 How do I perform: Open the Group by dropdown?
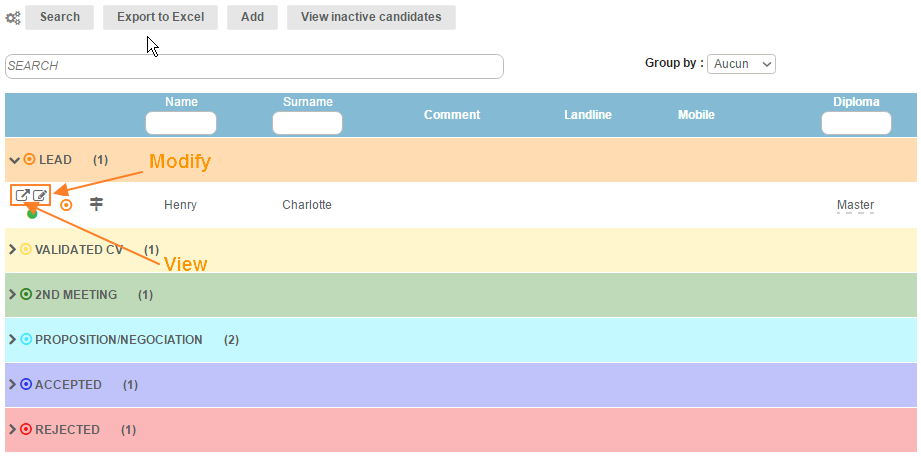(x=742, y=64)
